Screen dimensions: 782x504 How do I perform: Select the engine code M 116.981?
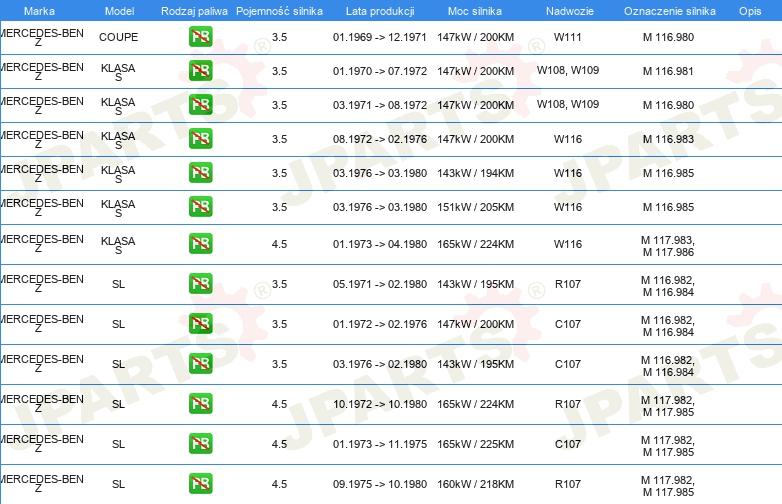[668, 71]
